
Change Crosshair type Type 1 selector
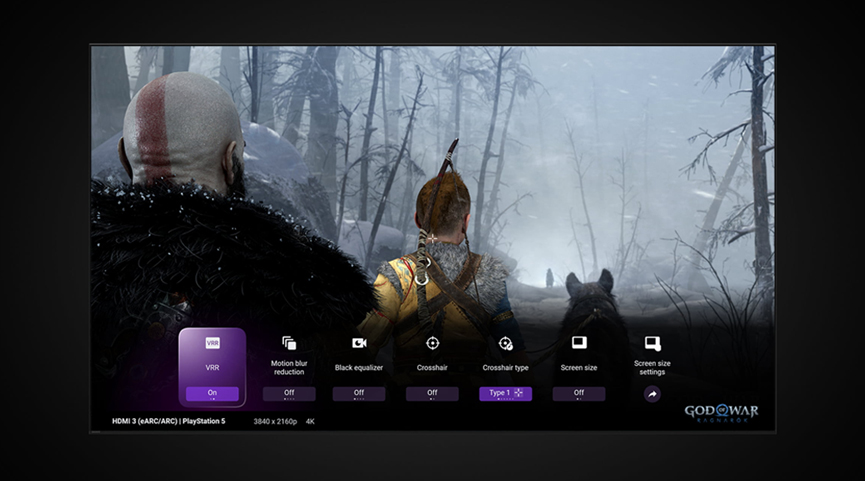[x=505, y=393]
